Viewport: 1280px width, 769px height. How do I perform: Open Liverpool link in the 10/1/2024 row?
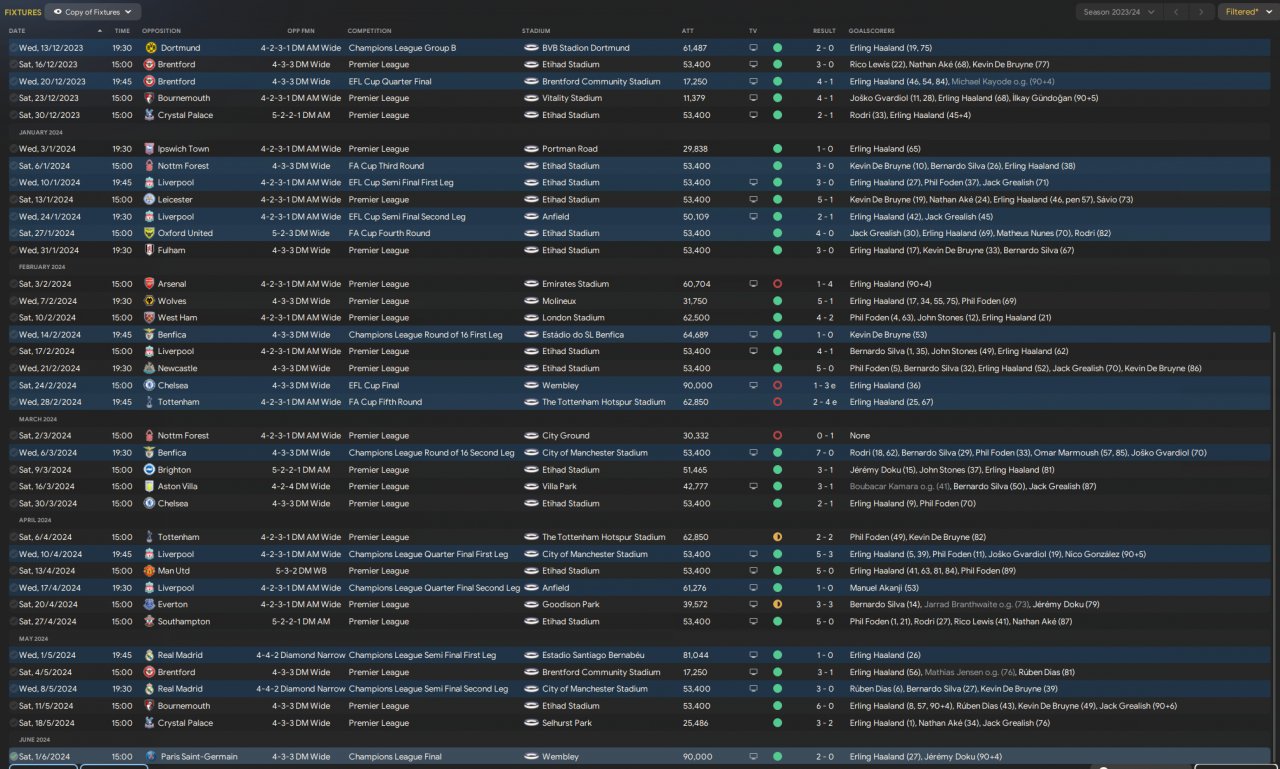tap(175, 183)
